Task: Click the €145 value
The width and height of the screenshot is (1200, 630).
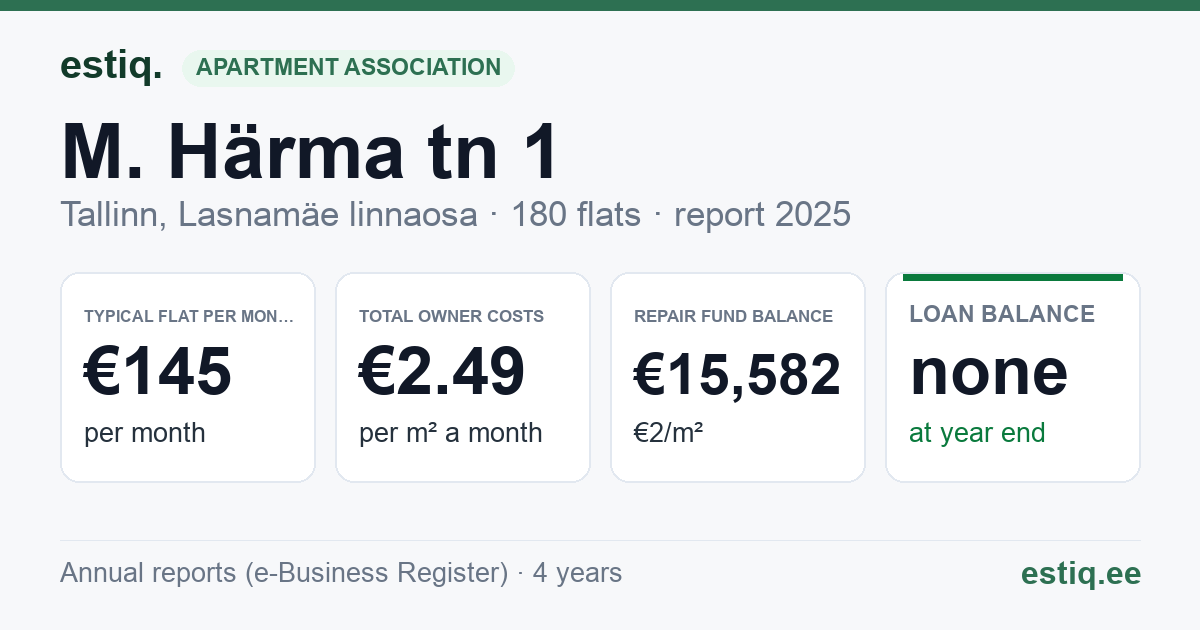Action: [x=157, y=371]
